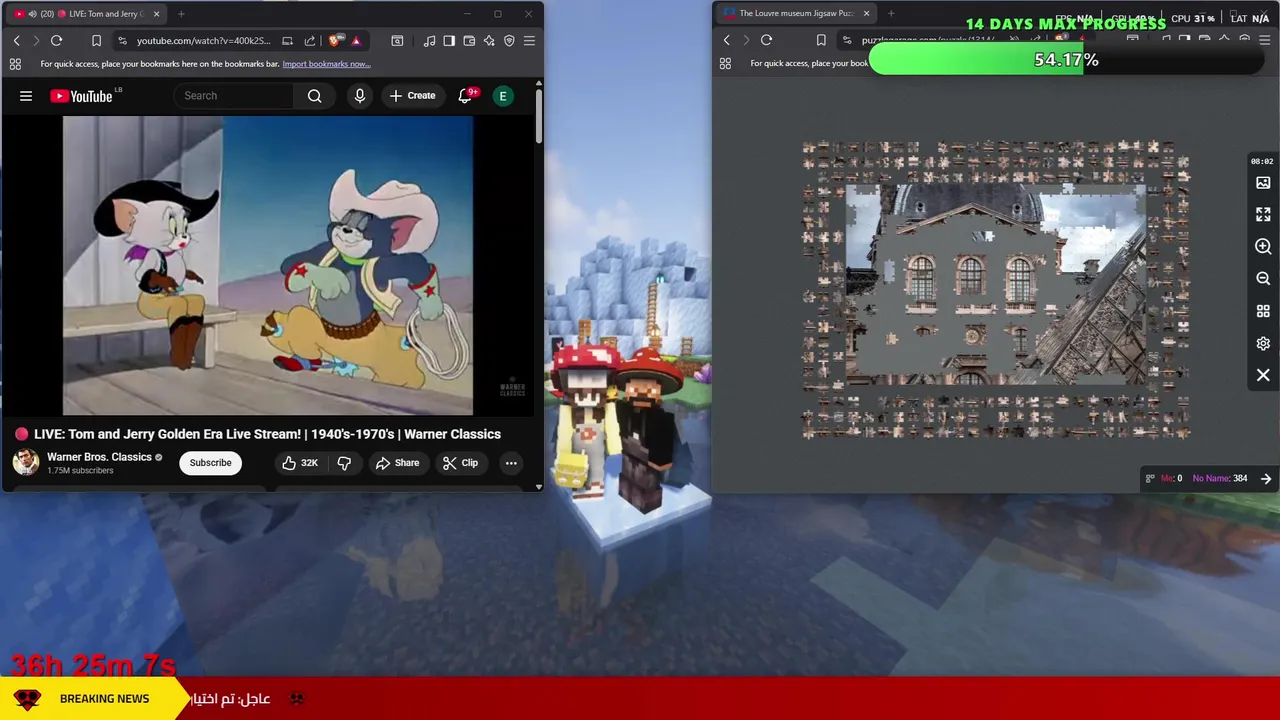Mute the tab via speaker icon

point(32,14)
